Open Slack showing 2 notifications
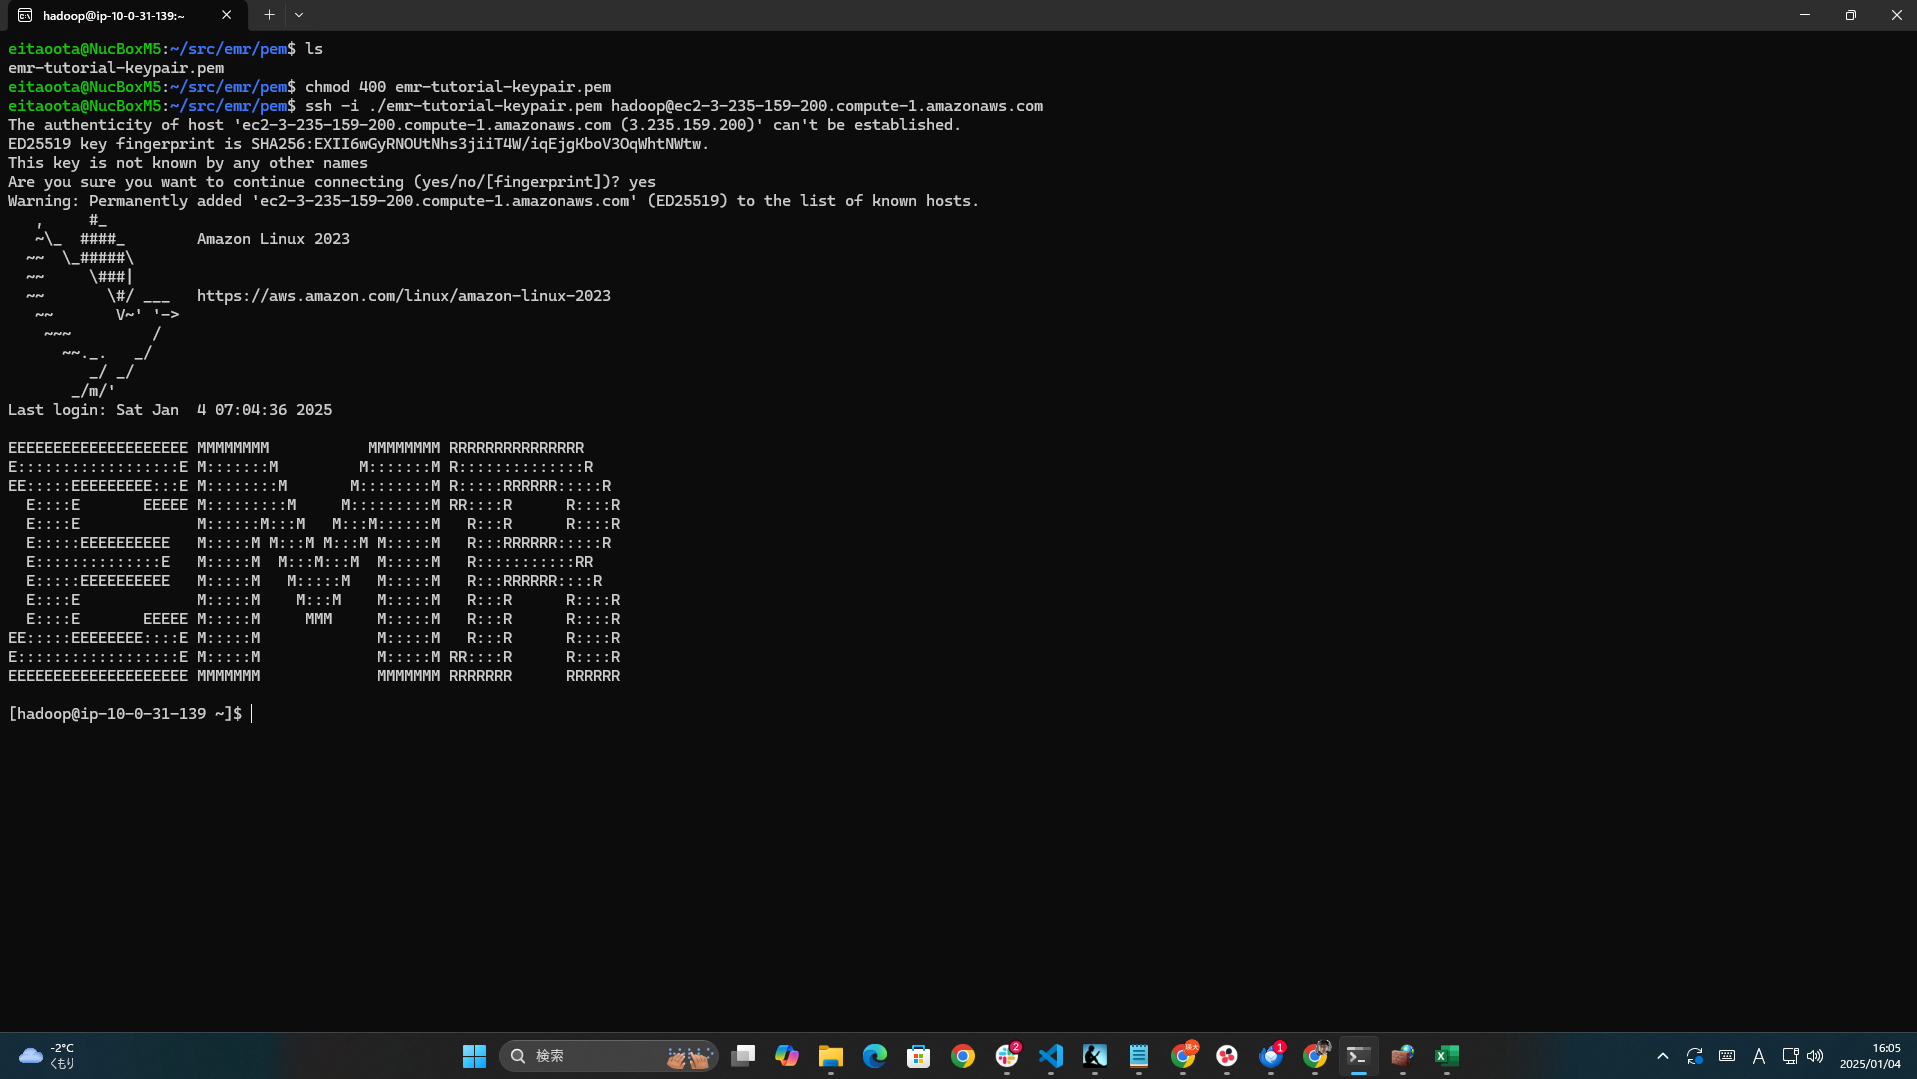 click(x=1007, y=1056)
